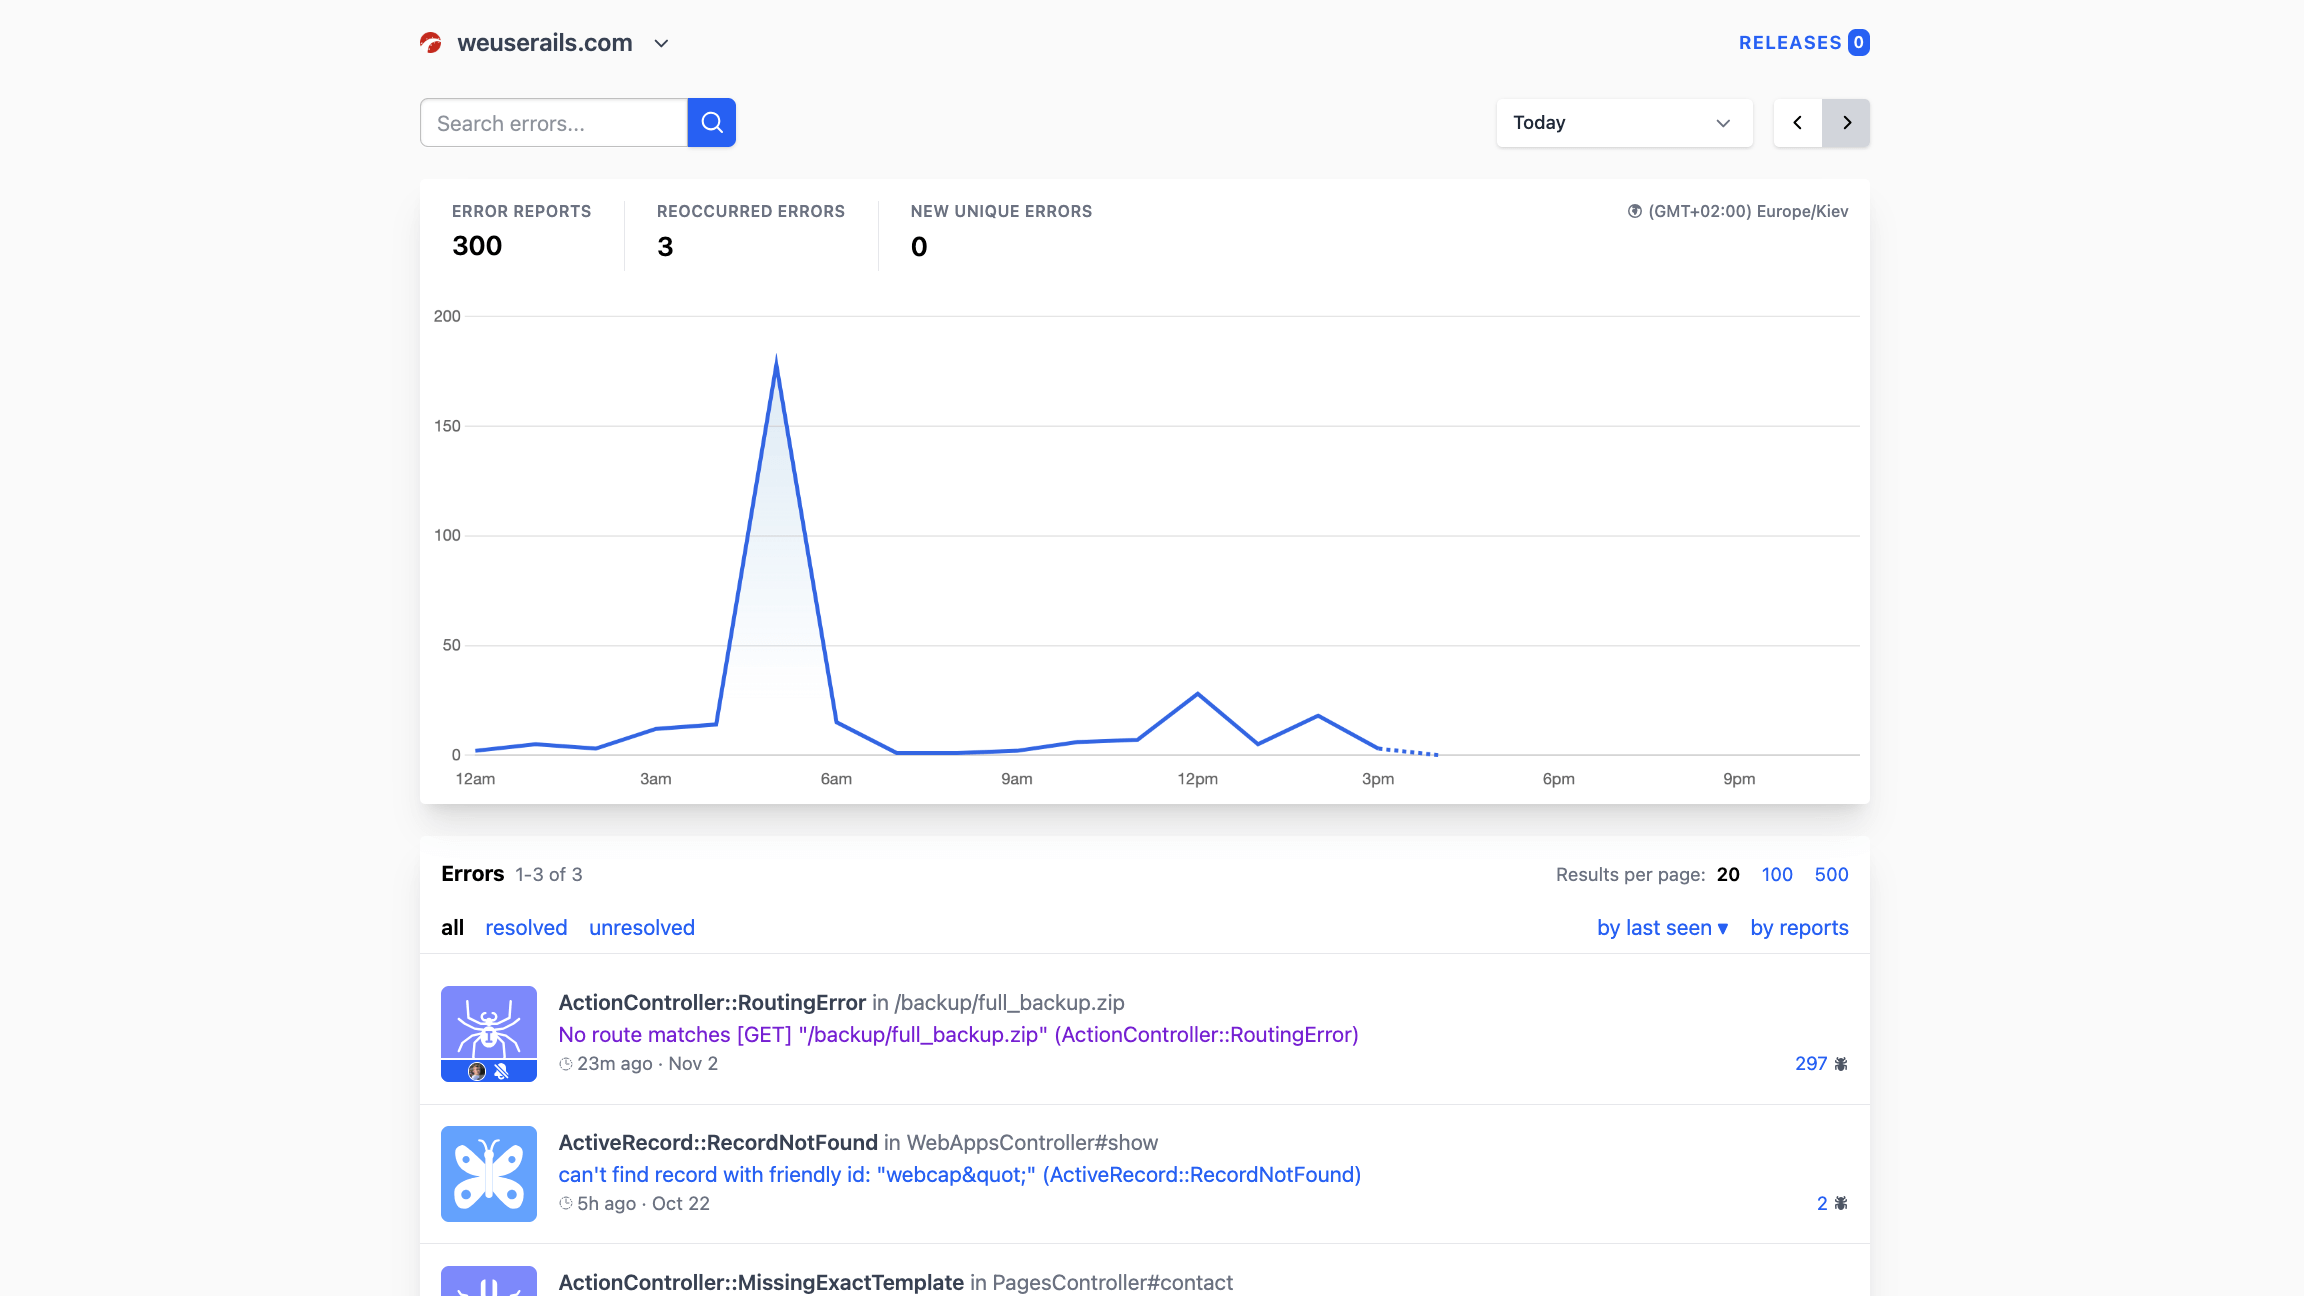2304x1296 pixels.
Task: Click the bug icon next to 2
Action: click(1841, 1203)
